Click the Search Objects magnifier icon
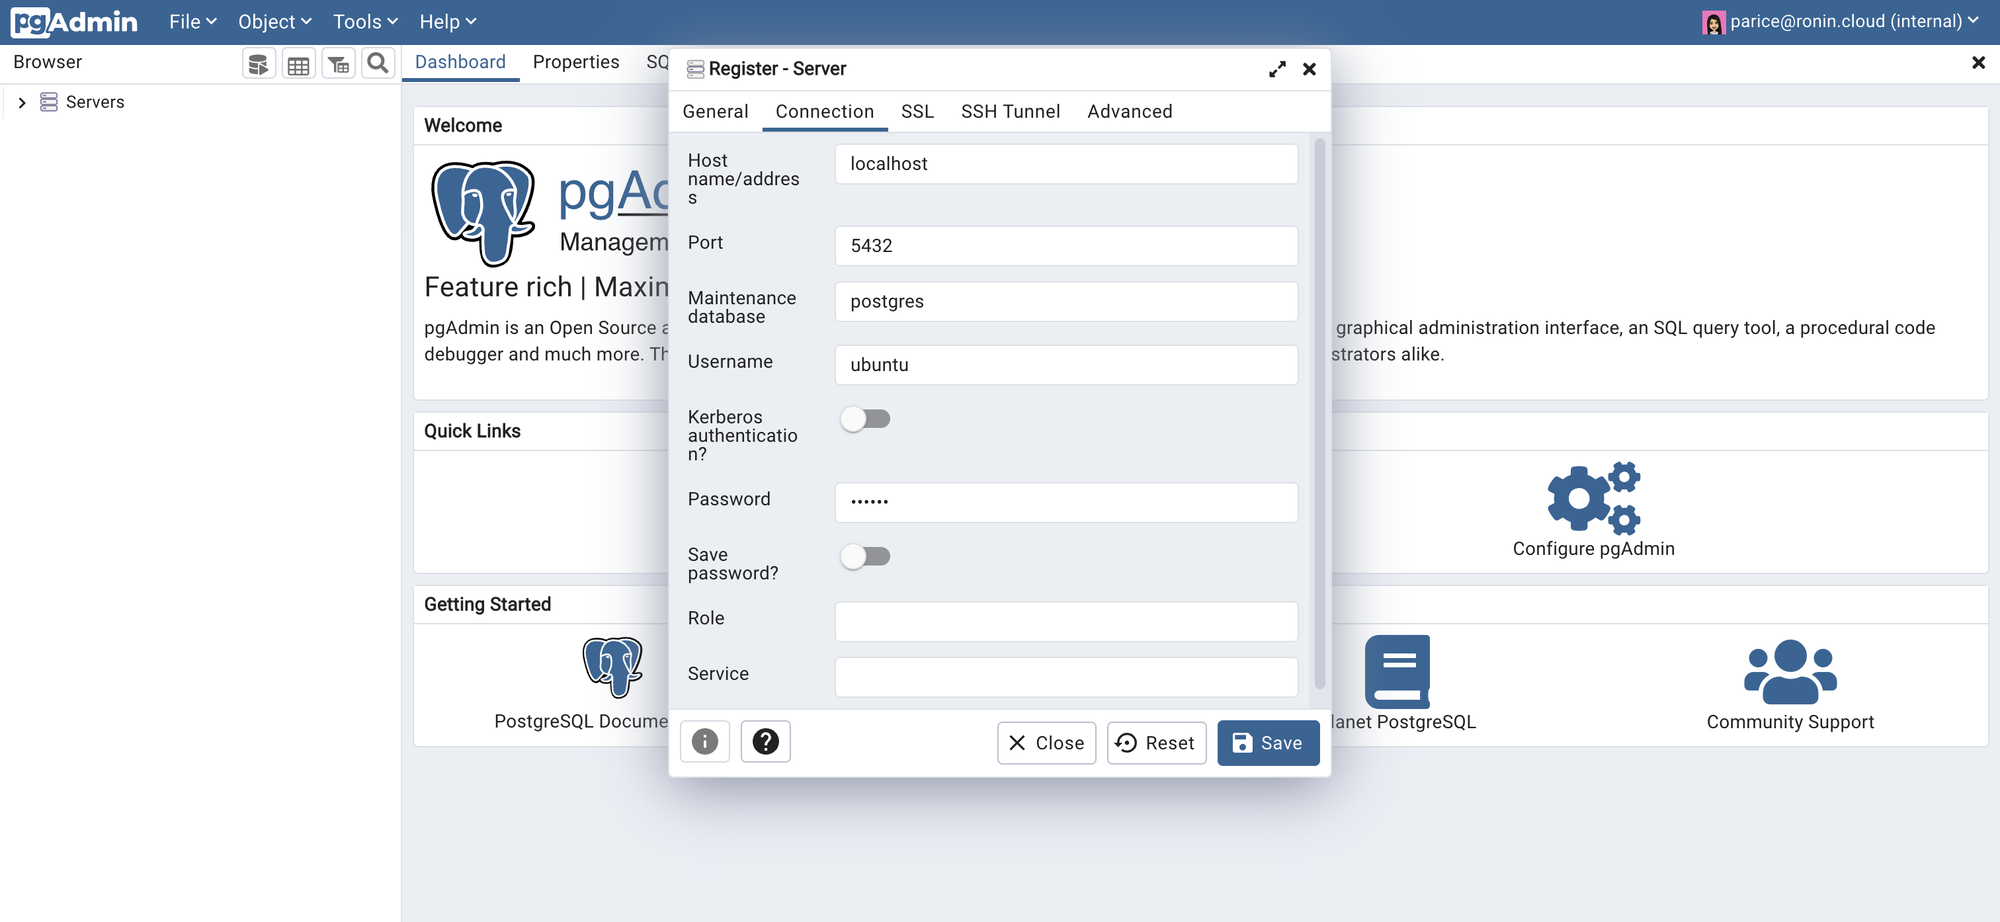2000x922 pixels. [x=377, y=64]
